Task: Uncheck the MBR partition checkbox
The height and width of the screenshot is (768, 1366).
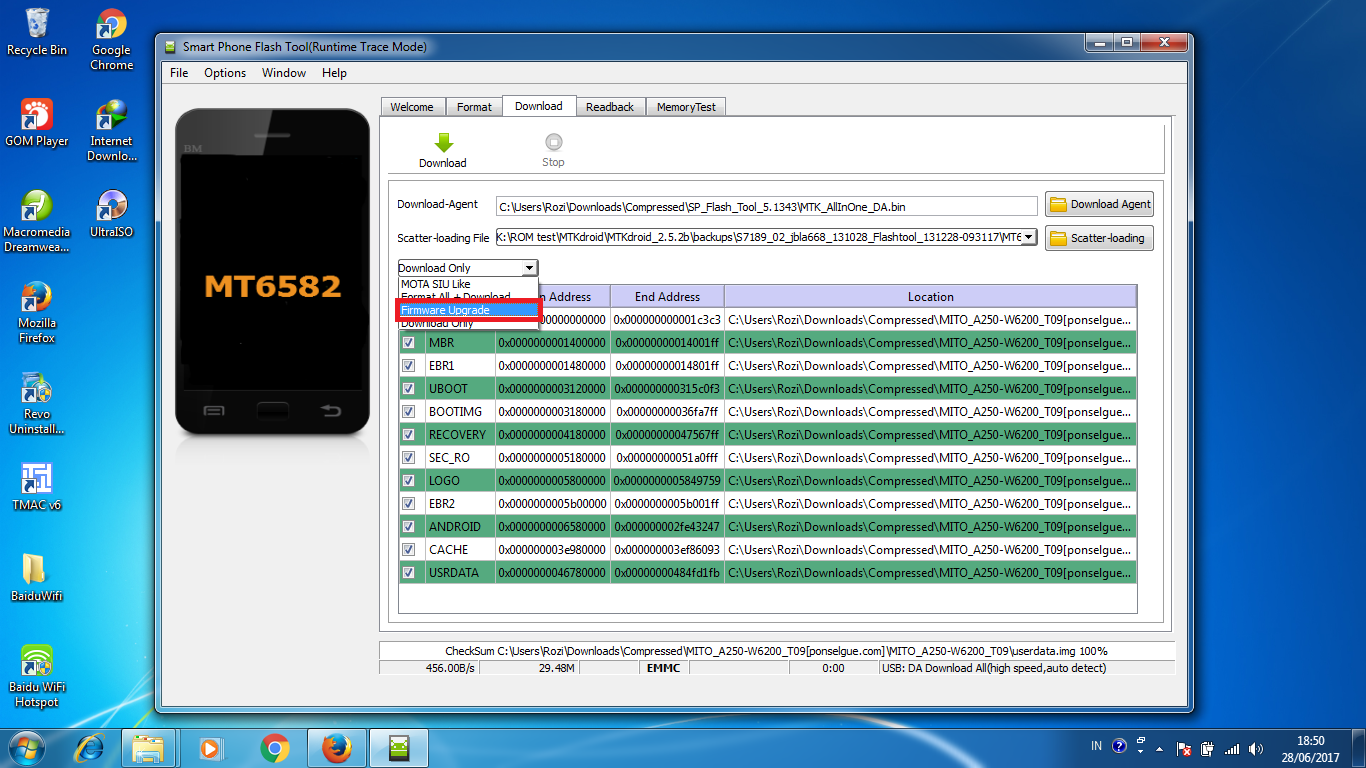Action: pos(409,343)
